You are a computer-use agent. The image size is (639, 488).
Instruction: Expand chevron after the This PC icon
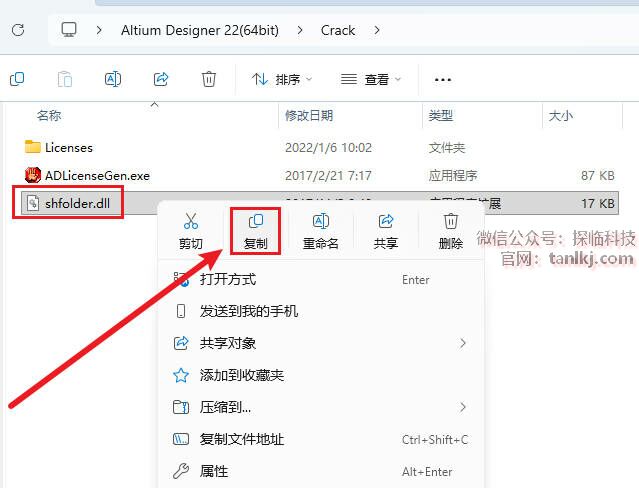99,30
